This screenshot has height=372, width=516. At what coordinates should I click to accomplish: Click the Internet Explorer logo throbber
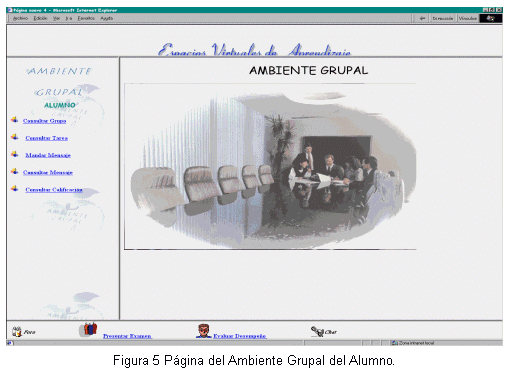click(491, 18)
